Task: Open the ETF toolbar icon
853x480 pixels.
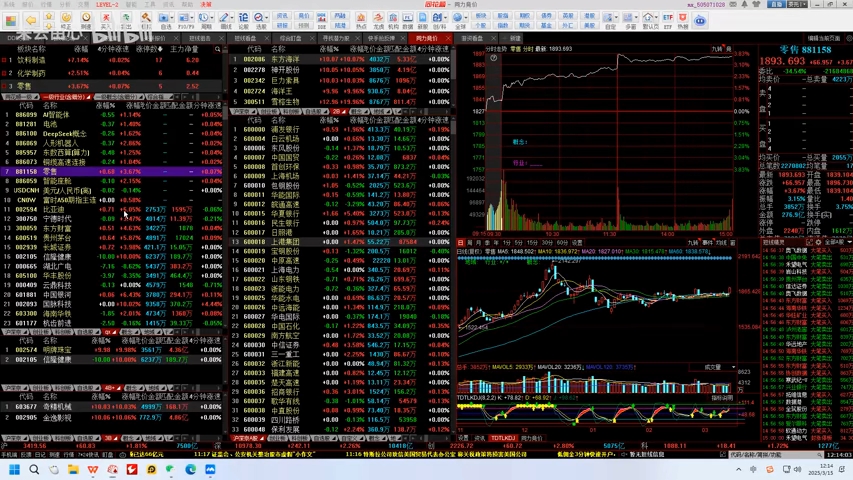Action: [667, 21]
